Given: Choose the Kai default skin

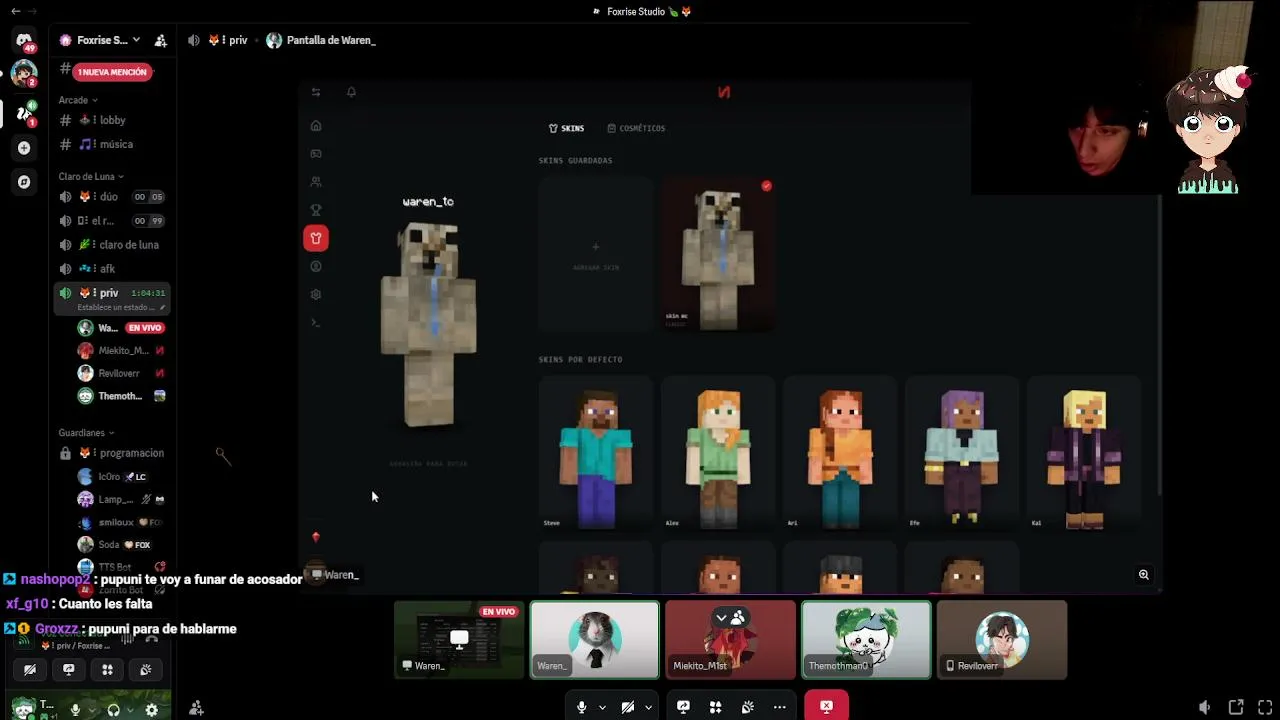Looking at the screenshot, I should point(1084,453).
